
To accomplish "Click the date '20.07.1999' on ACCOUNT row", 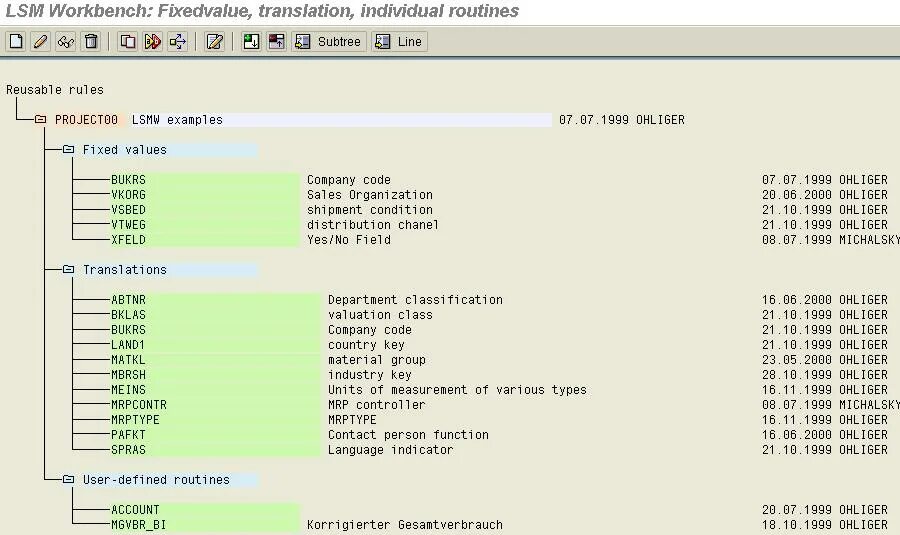I will pos(797,510).
